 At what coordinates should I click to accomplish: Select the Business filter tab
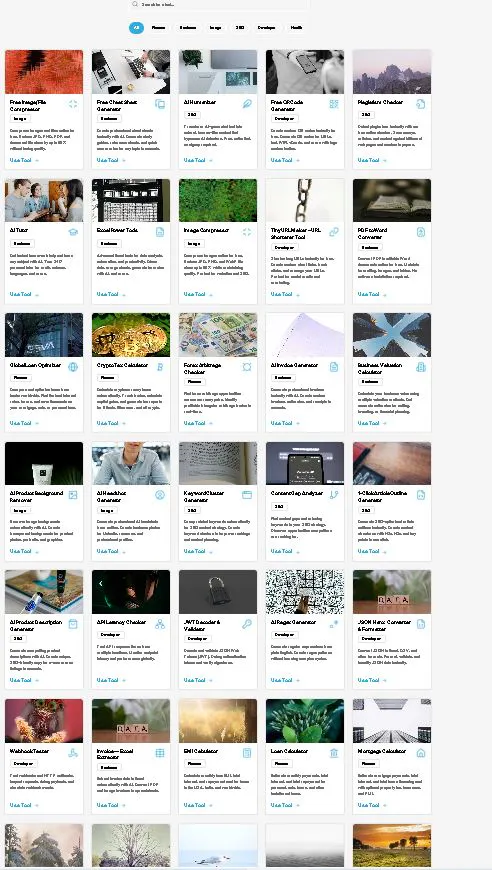(188, 28)
